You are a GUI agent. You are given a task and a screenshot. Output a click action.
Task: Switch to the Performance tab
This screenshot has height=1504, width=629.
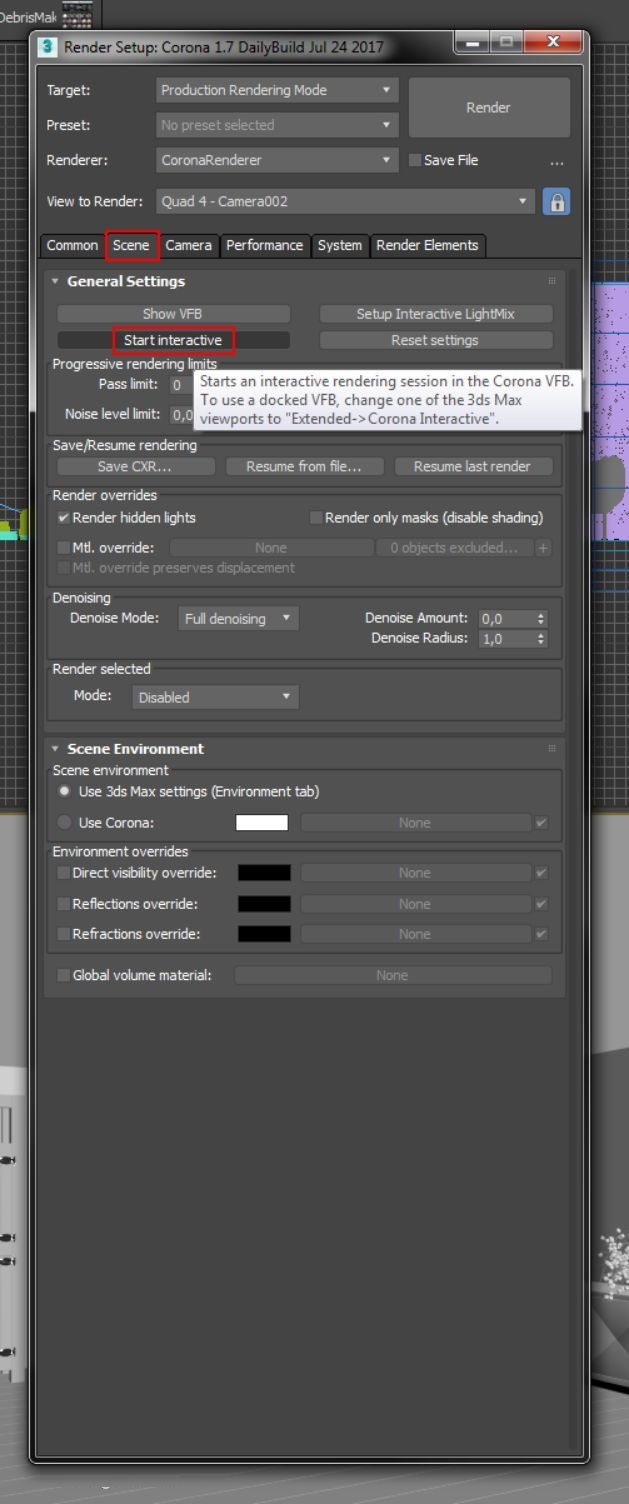coord(264,245)
